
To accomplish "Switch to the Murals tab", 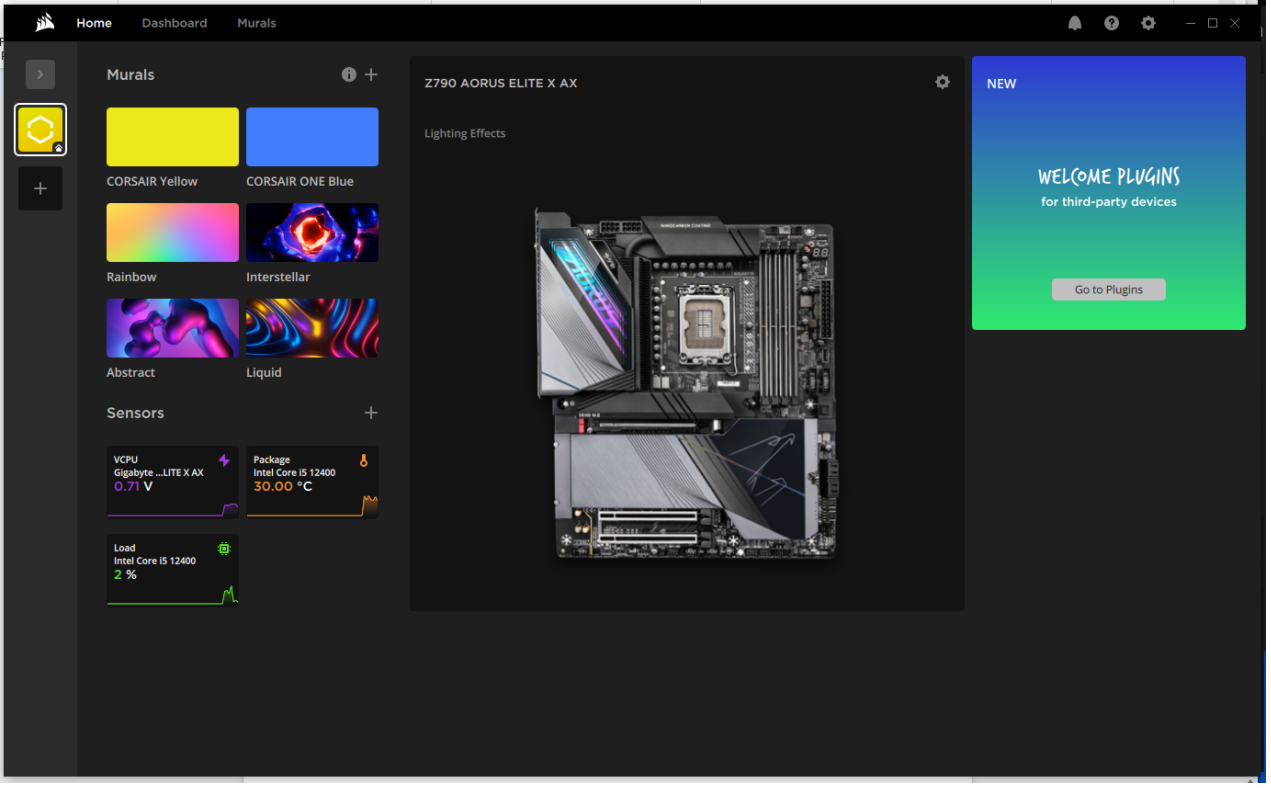I will pos(256,23).
